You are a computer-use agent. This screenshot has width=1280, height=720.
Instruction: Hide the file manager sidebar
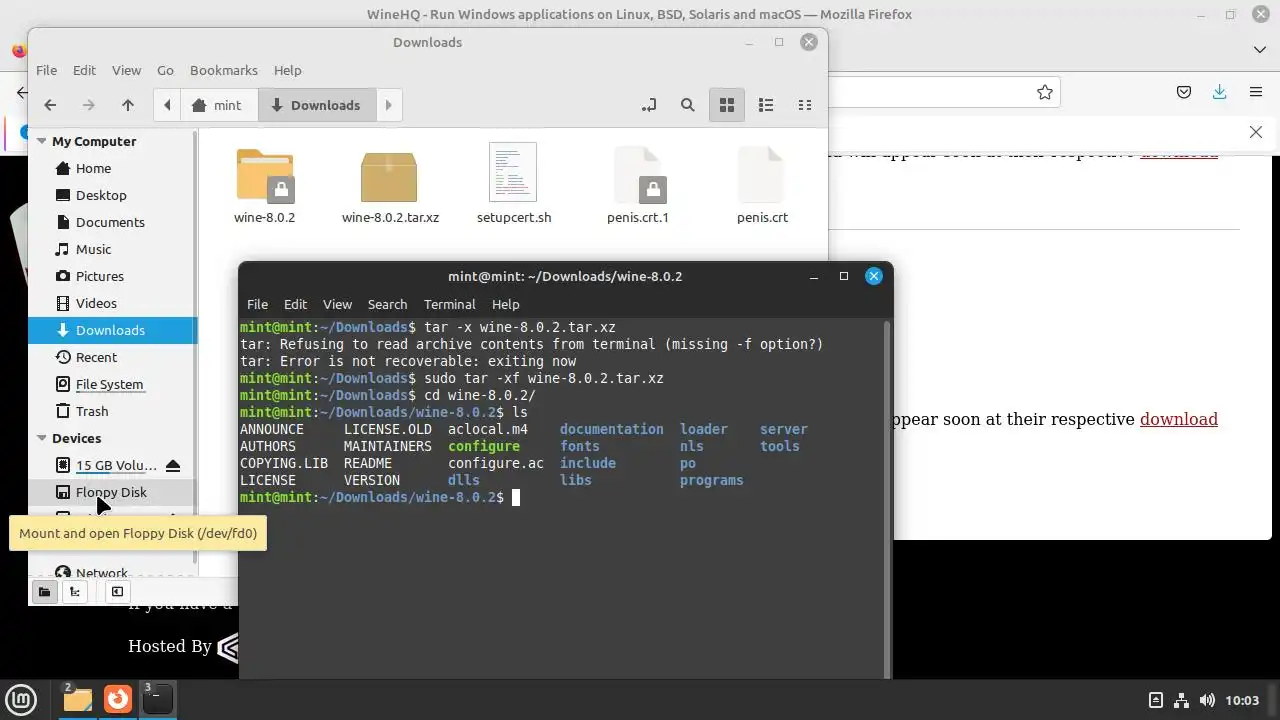pyautogui.click(x=117, y=592)
